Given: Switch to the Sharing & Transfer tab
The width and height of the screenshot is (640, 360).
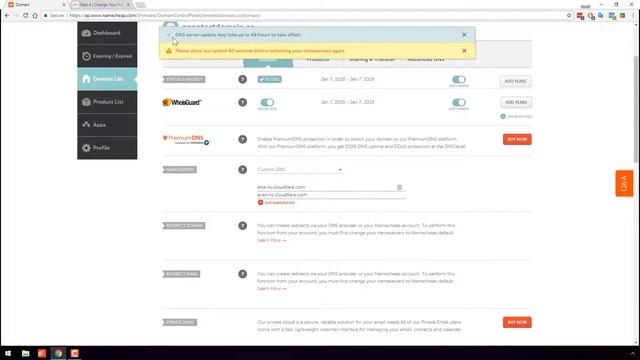Looking at the screenshot, I should point(371,60).
